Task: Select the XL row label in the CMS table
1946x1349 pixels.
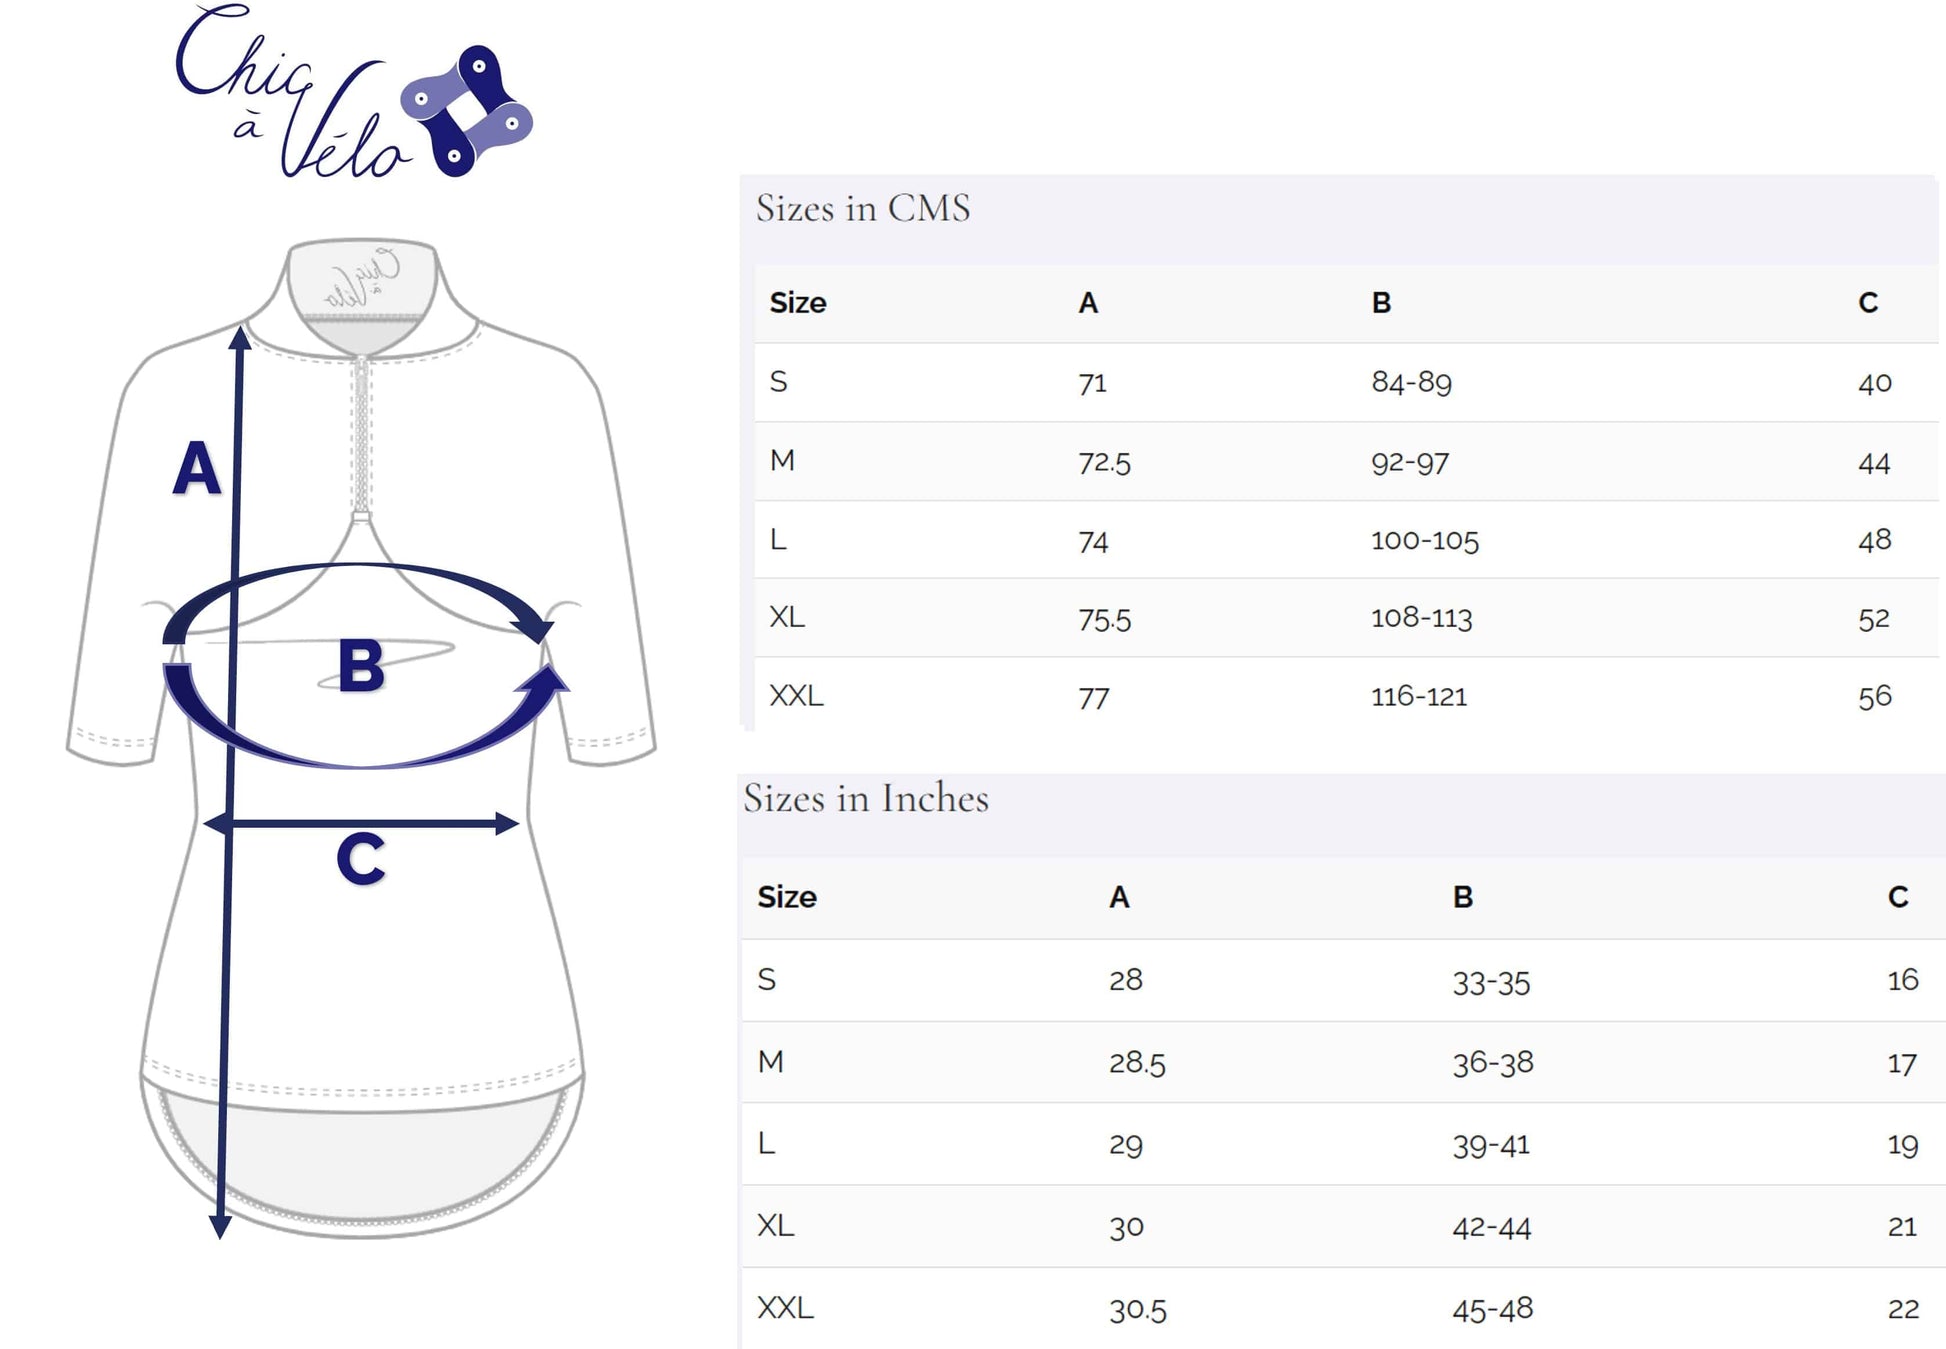Action: point(787,617)
